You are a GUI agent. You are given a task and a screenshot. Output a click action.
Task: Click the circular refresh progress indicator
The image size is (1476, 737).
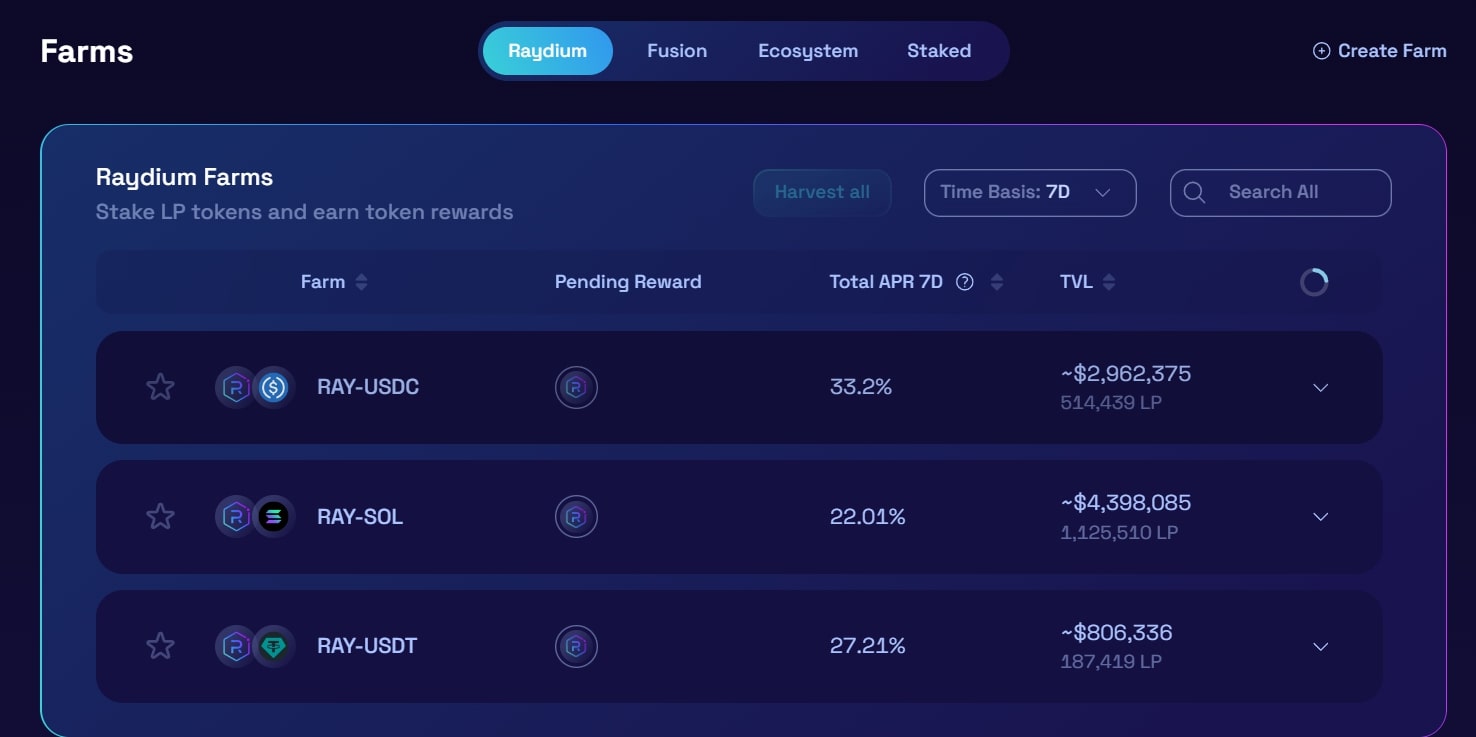coord(1314,282)
